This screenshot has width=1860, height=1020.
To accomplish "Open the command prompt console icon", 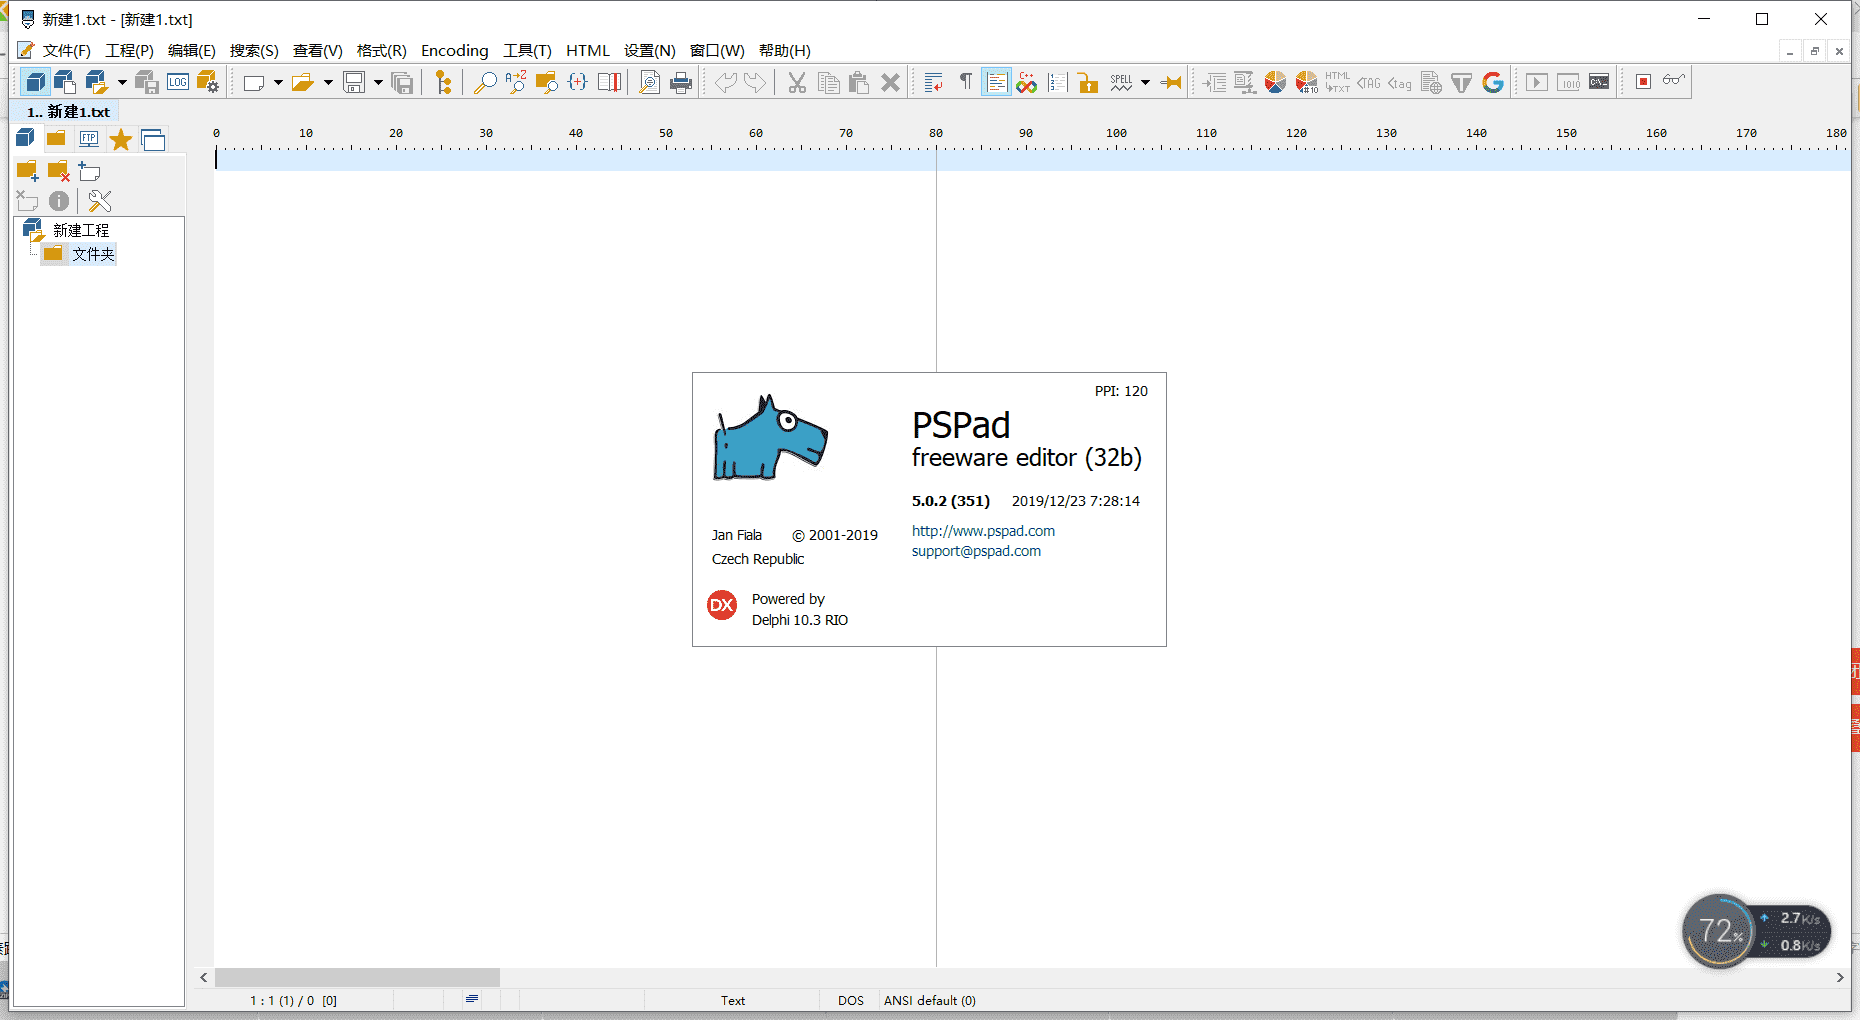I will click(x=1599, y=82).
